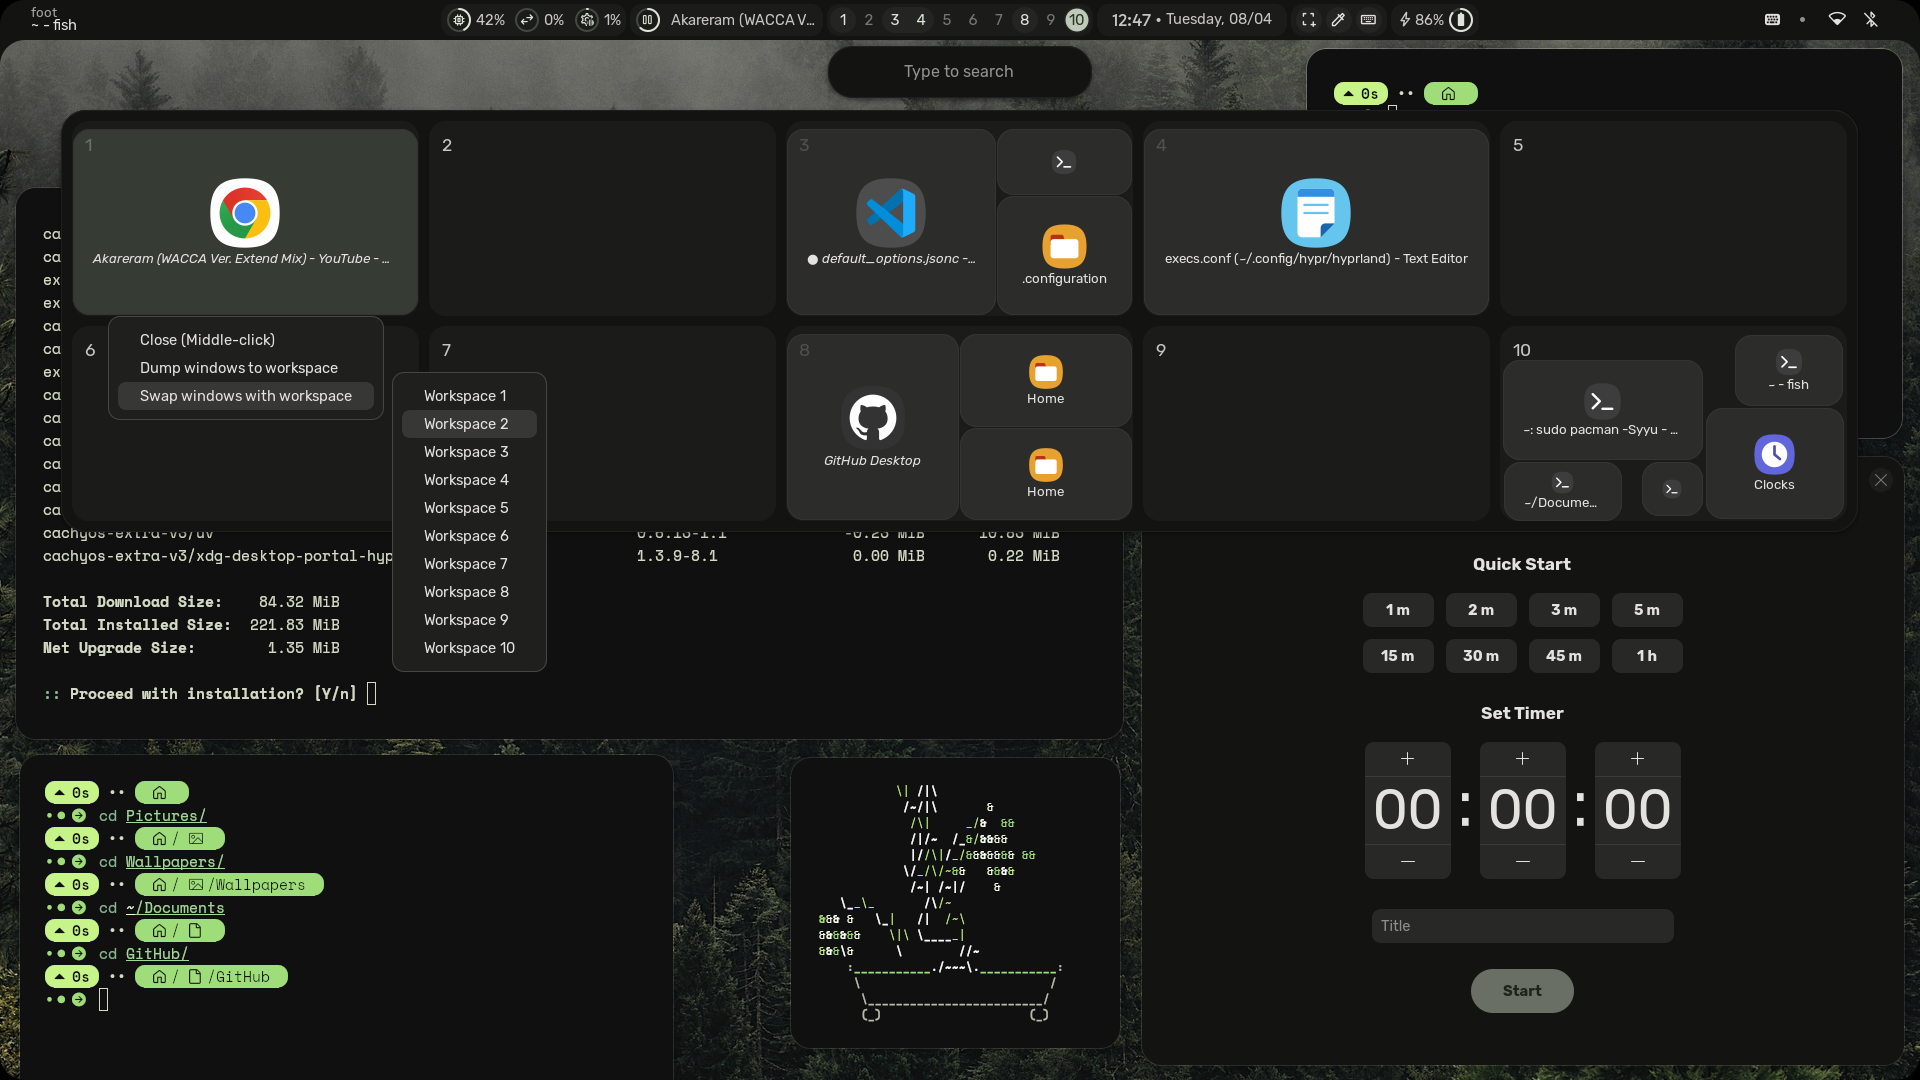Open the terminal window in workspace 3
1920x1080 pixels.
[1064, 162]
